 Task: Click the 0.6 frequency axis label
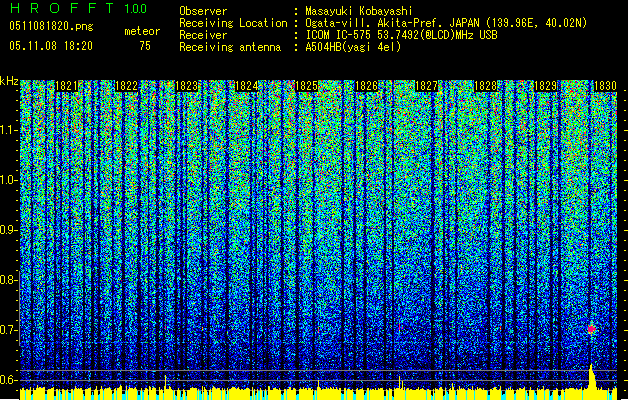(9, 380)
